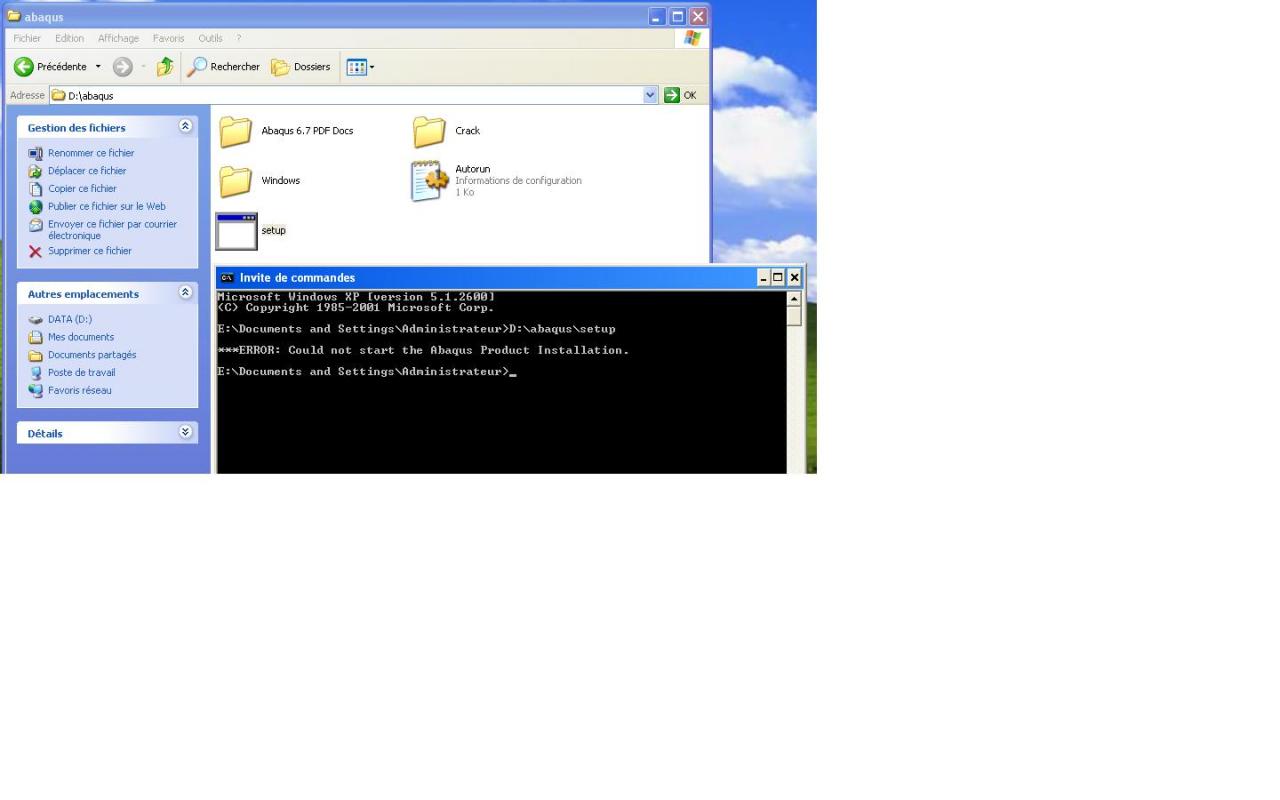Viewport: 1280px width, 800px height.
Task: Close the abaqus explorer window
Action: pos(698,16)
